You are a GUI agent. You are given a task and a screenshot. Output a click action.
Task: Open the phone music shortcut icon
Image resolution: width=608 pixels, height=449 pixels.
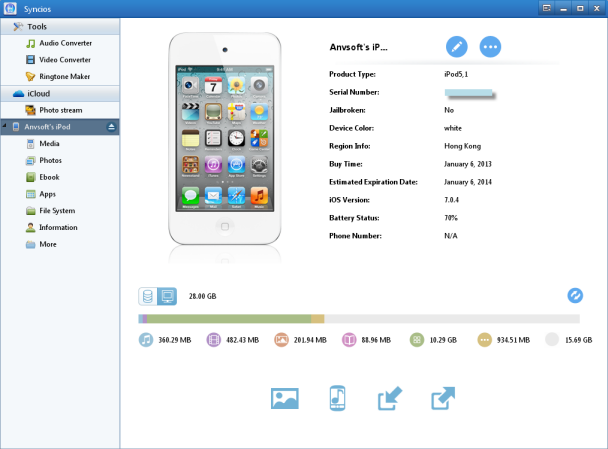point(337,398)
